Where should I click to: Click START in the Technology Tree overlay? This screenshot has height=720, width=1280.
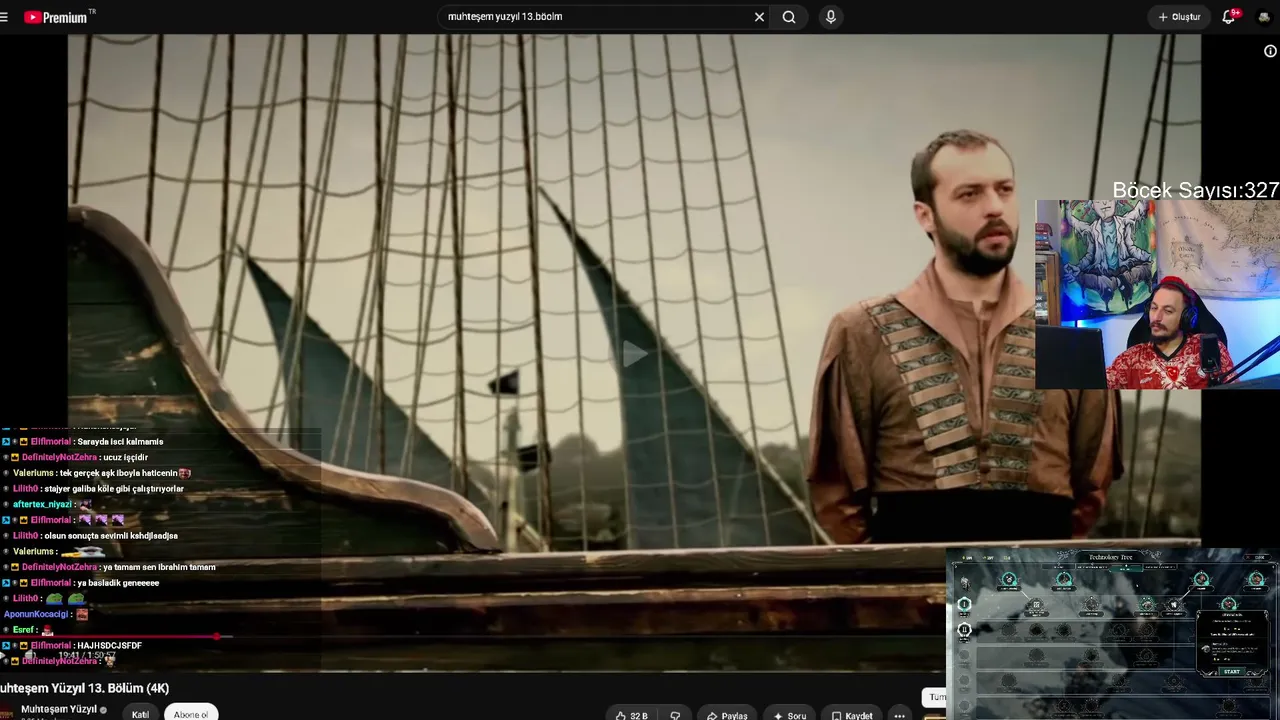pyautogui.click(x=1231, y=672)
